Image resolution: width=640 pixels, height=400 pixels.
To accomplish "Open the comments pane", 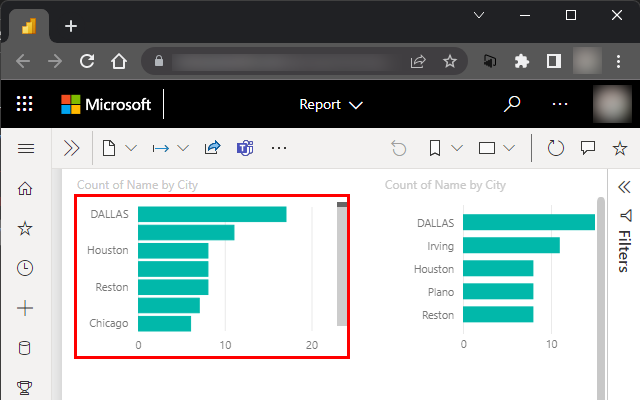I will (588, 148).
